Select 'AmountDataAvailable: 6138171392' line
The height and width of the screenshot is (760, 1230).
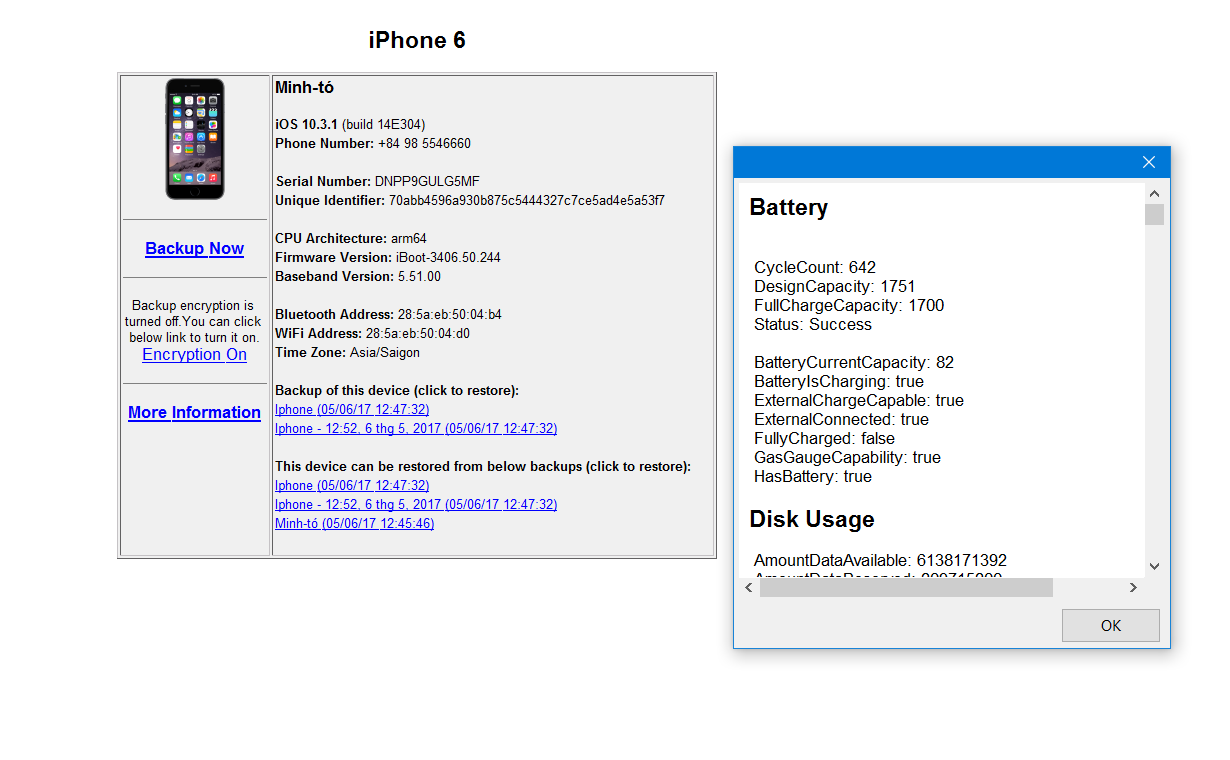(880, 560)
